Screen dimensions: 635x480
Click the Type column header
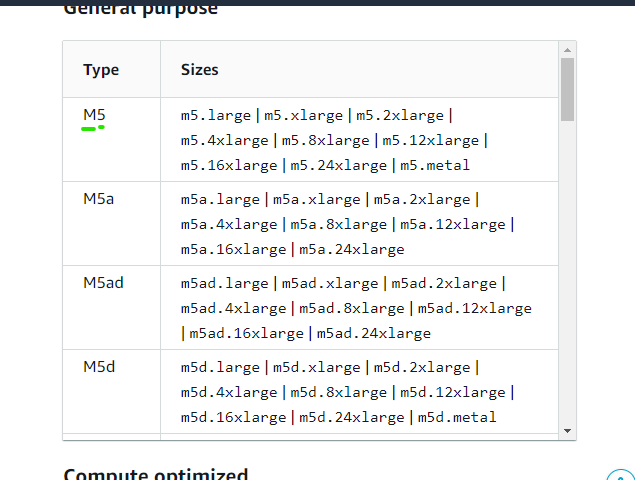(x=101, y=70)
